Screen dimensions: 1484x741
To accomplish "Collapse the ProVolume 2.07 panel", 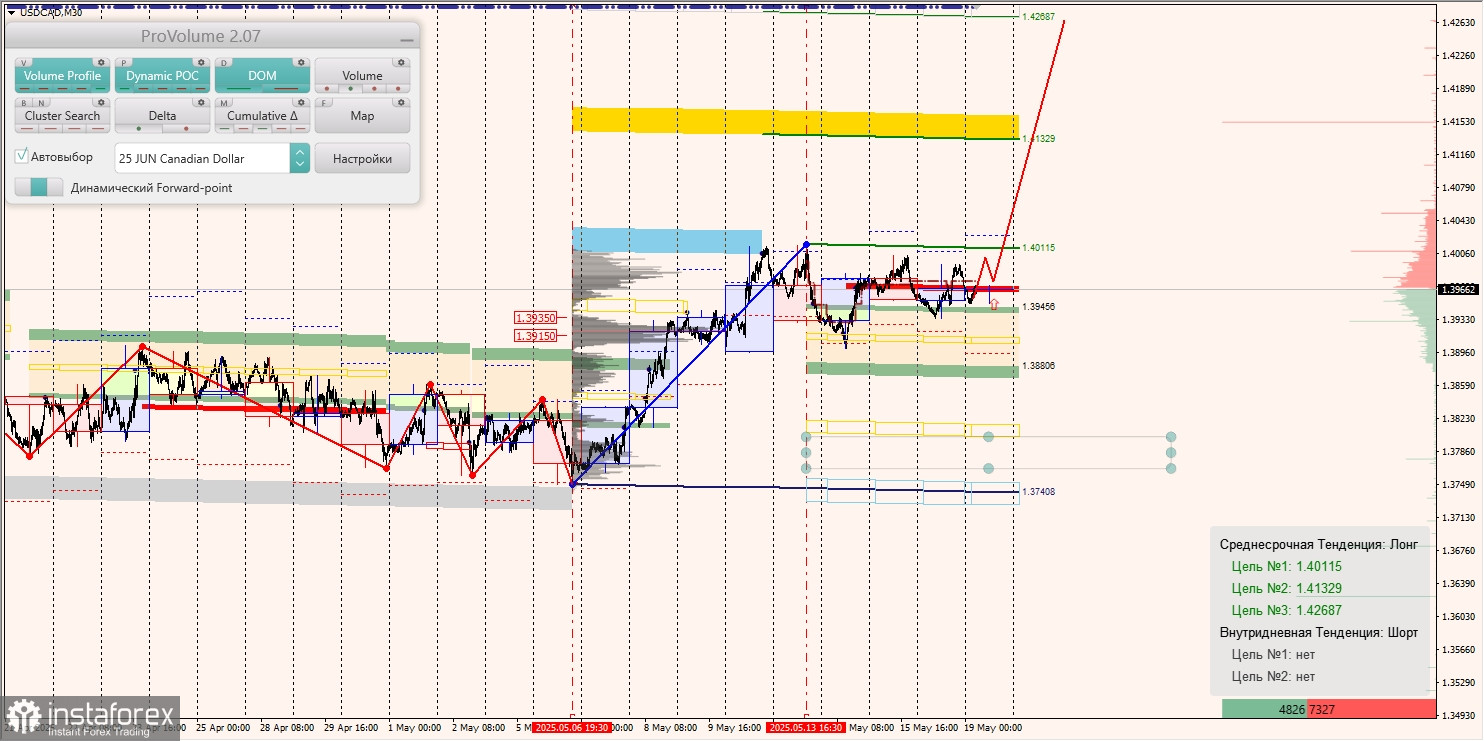I will click(x=406, y=38).
